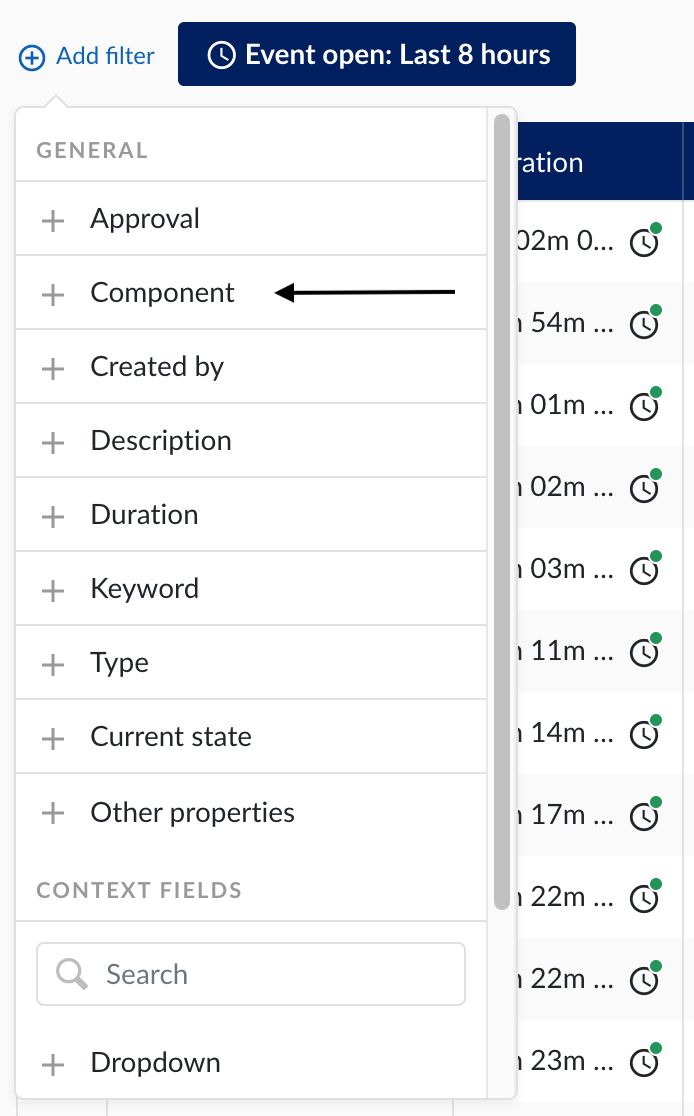Expand the Dropdown context field filter

(155, 1062)
